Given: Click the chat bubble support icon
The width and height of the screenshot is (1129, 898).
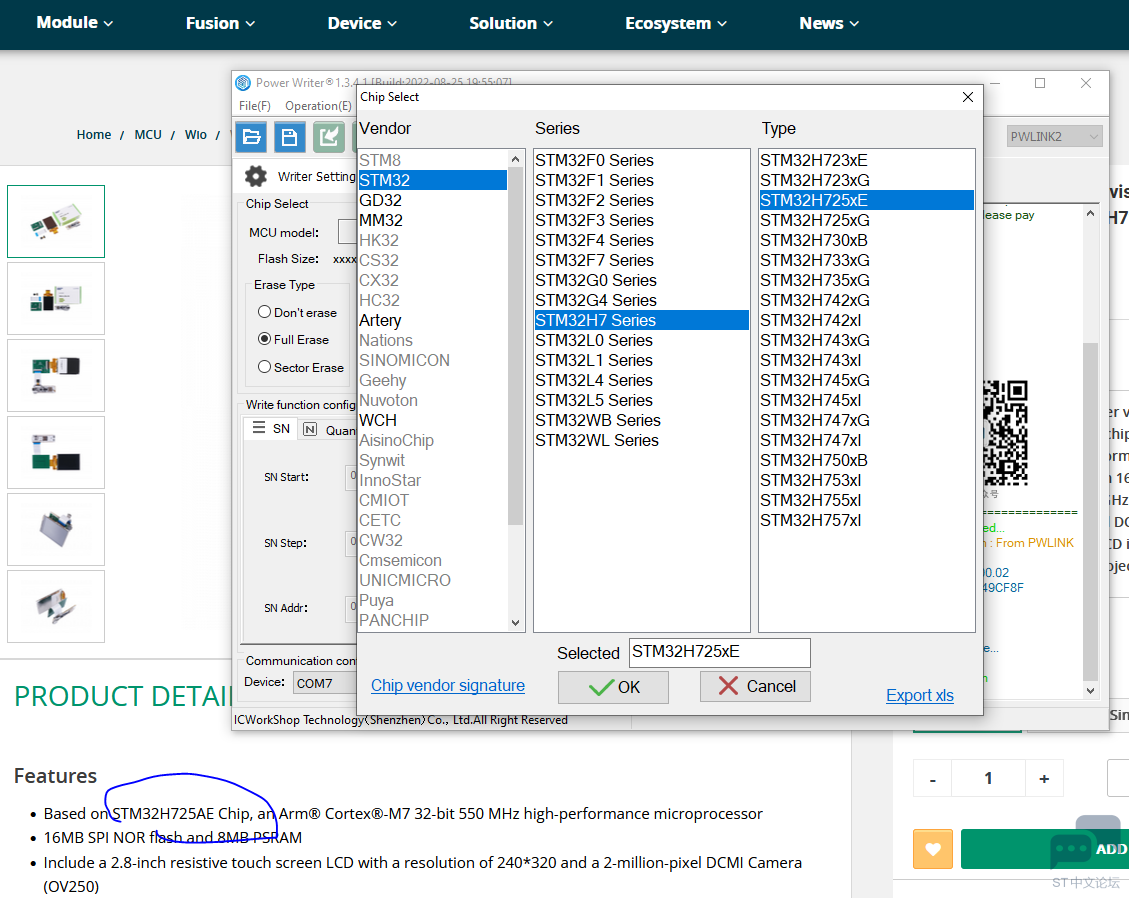Looking at the screenshot, I should [1072, 850].
